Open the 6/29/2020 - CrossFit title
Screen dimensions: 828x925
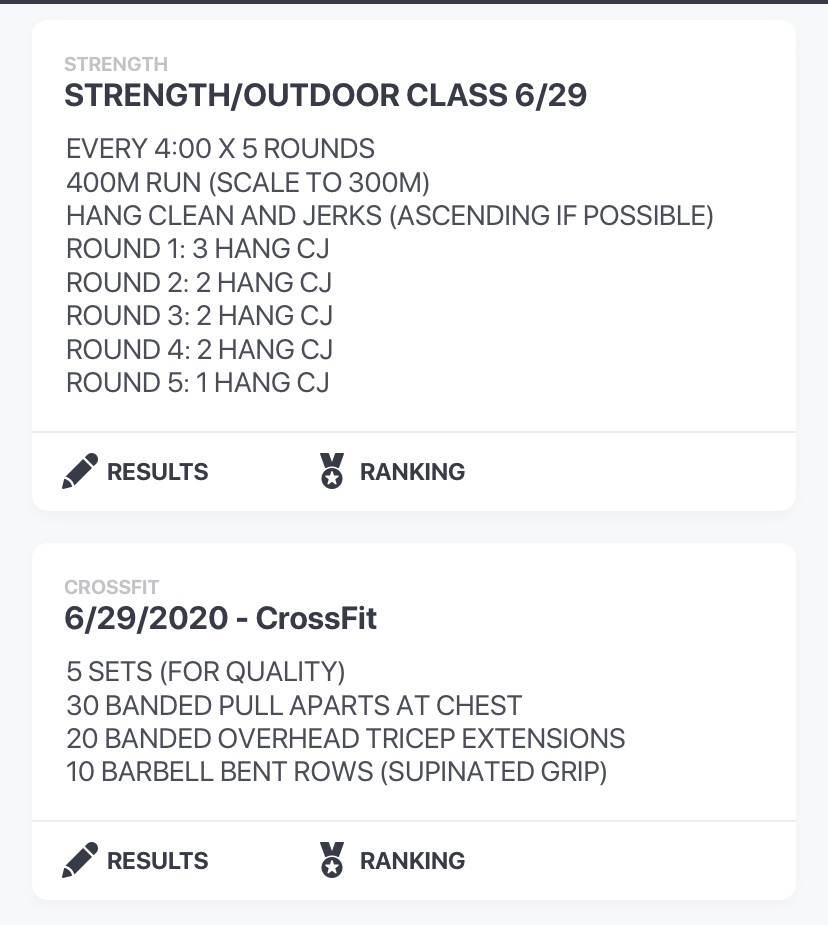pos(221,618)
